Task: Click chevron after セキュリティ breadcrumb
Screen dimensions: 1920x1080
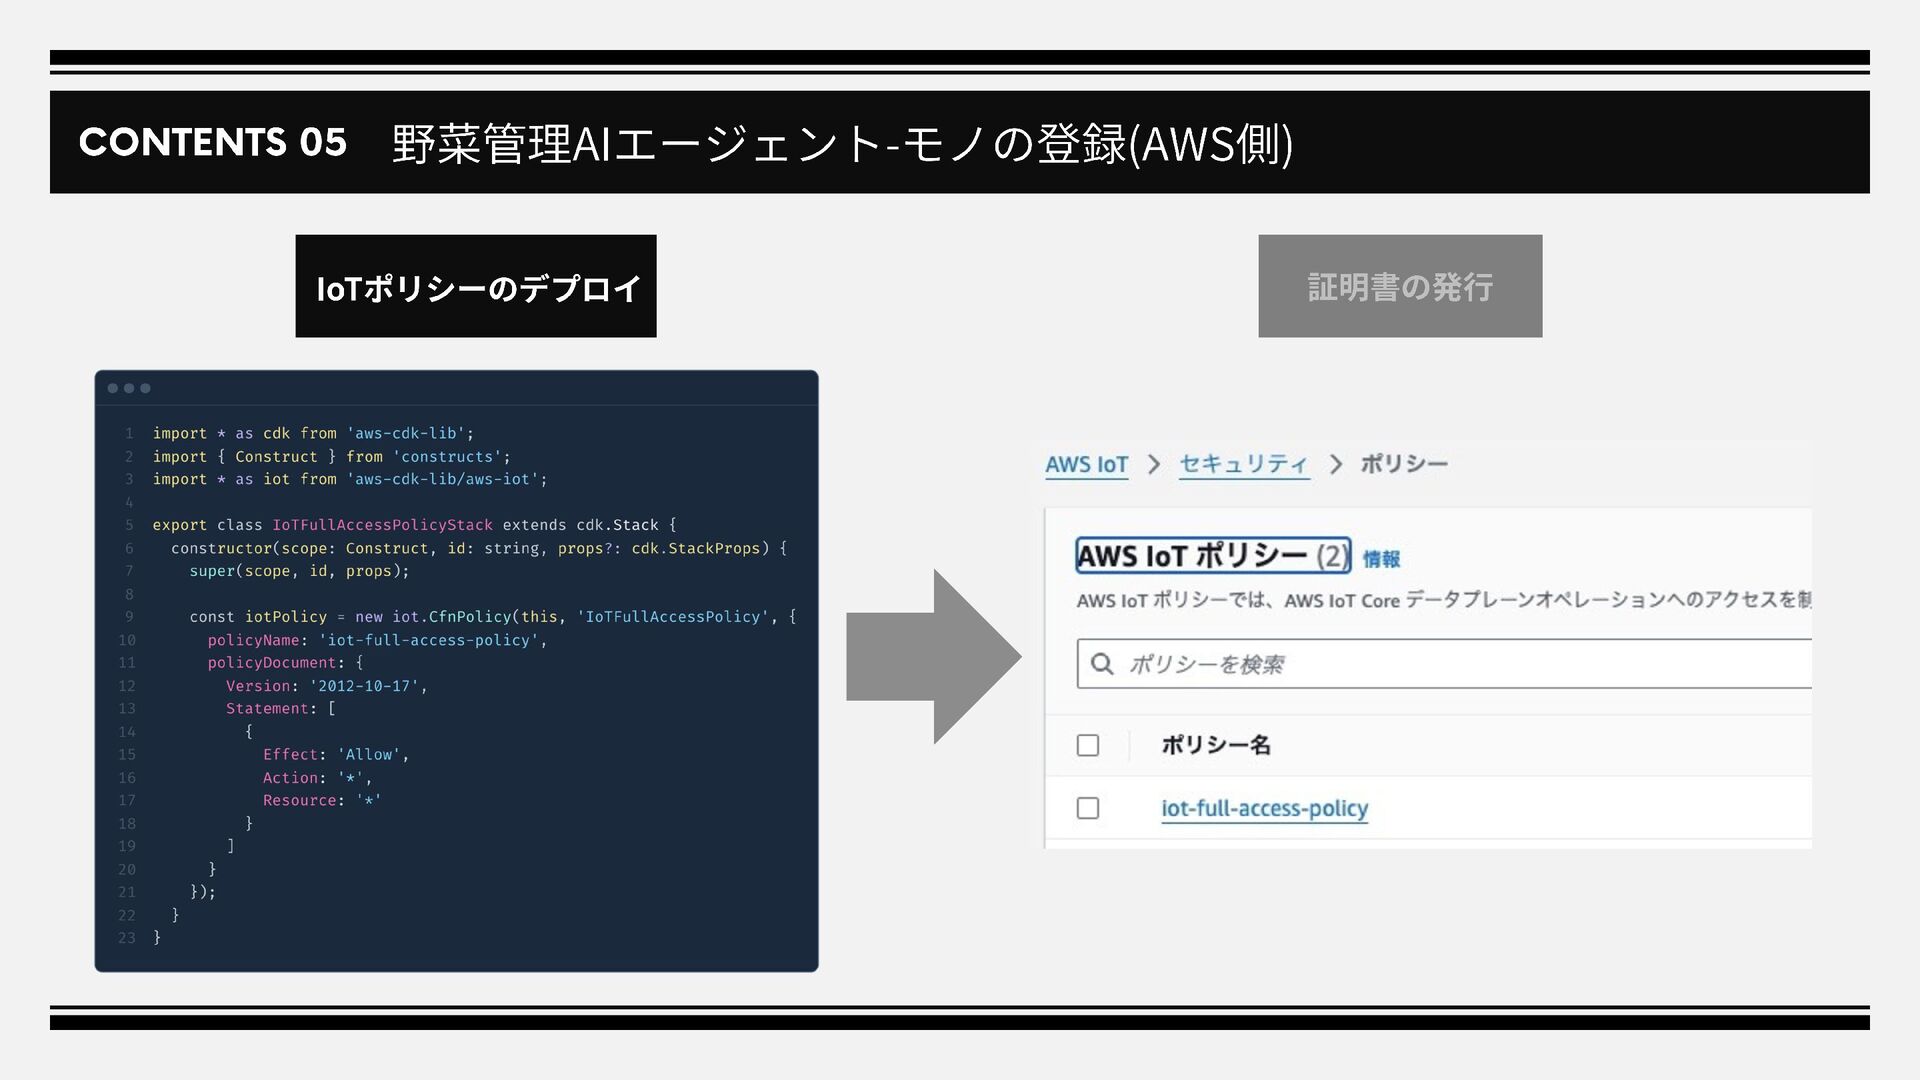Action: [1335, 465]
